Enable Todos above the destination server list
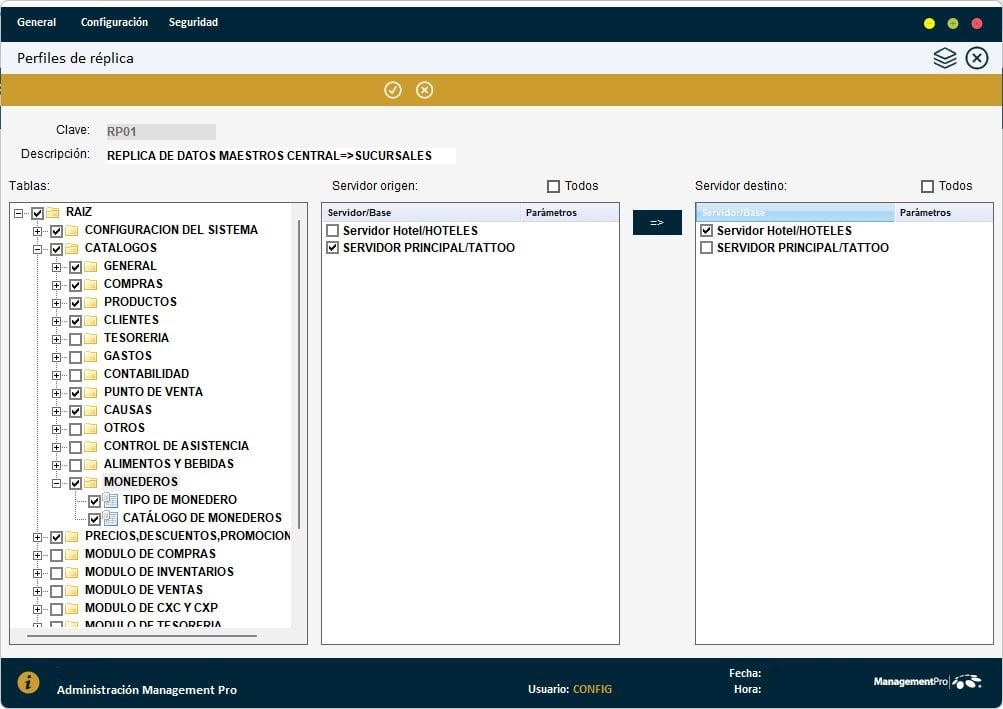Viewport: 1003px width, 709px height. point(926,185)
